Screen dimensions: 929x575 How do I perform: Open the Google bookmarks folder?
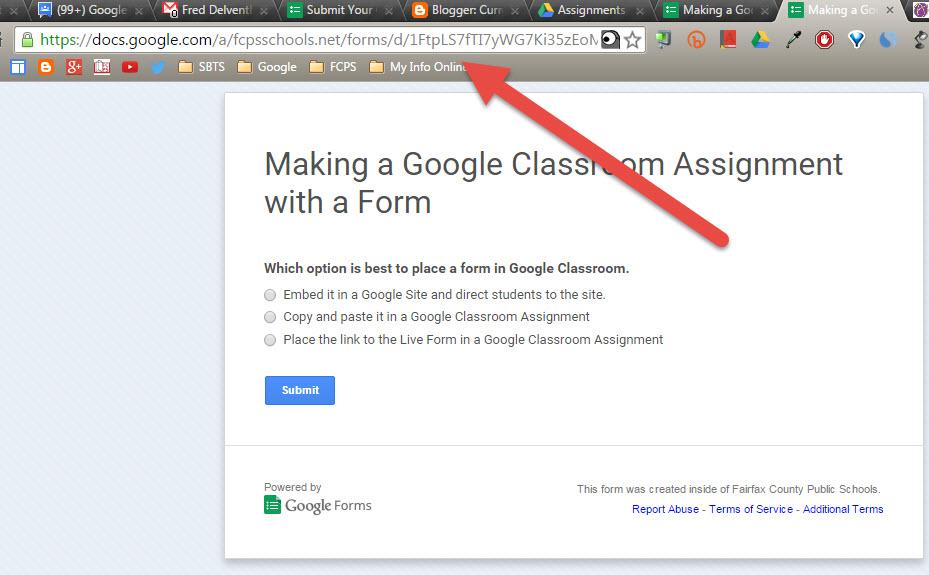[267, 67]
